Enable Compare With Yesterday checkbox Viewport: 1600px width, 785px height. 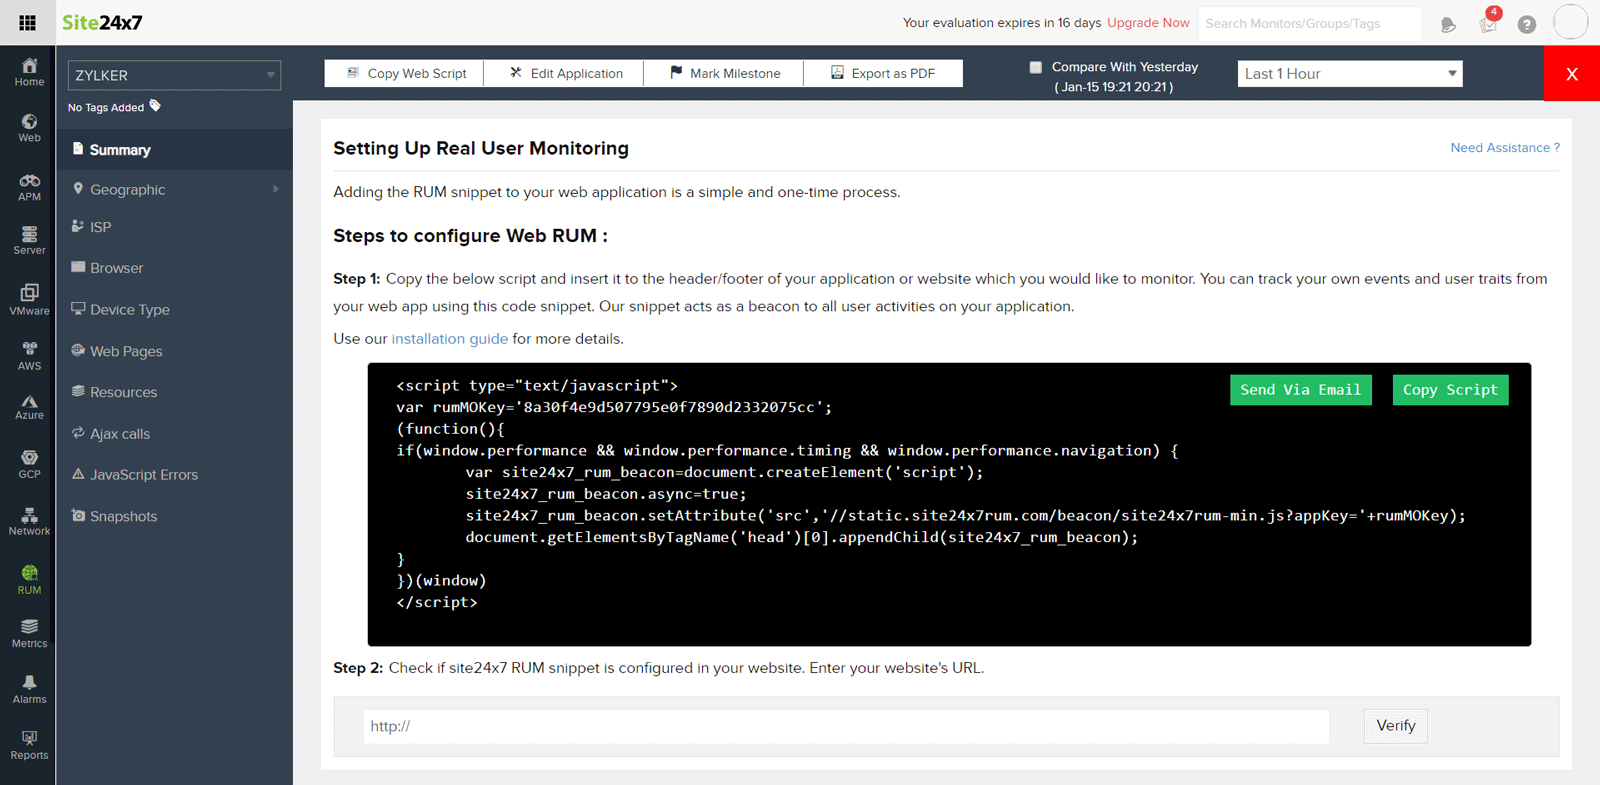tap(1036, 67)
